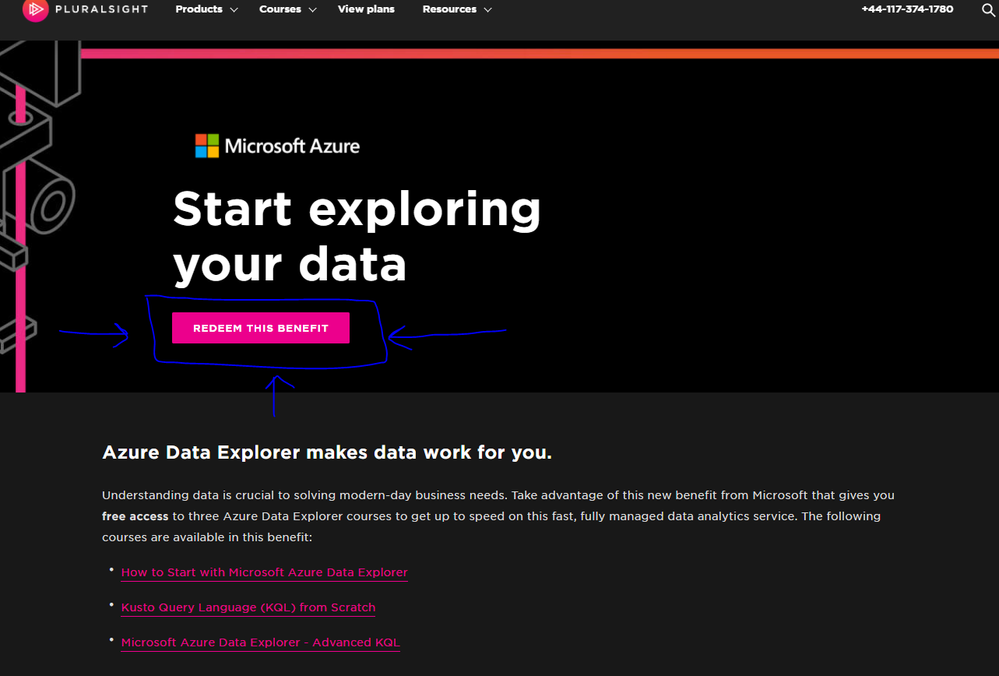Go to View plans
Image resolution: width=999 pixels, height=676 pixels.
pos(366,10)
